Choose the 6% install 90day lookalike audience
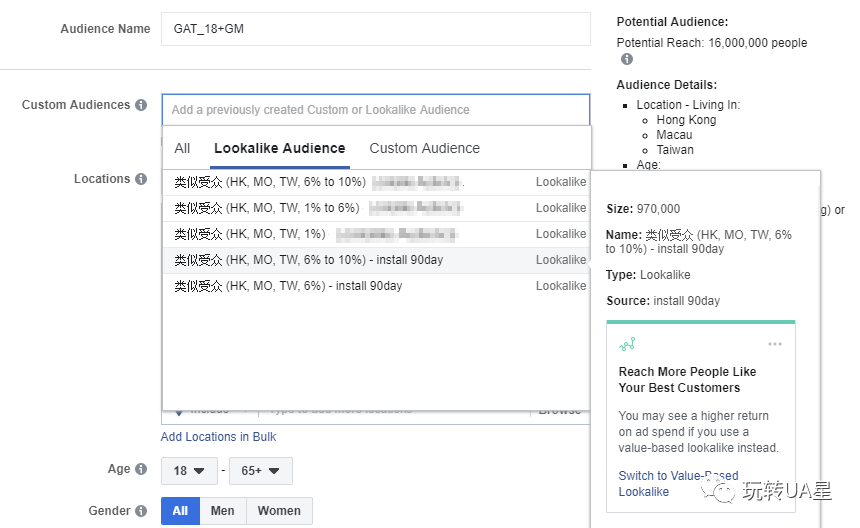Screen dimensions: 860x528 click(x=376, y=286)
